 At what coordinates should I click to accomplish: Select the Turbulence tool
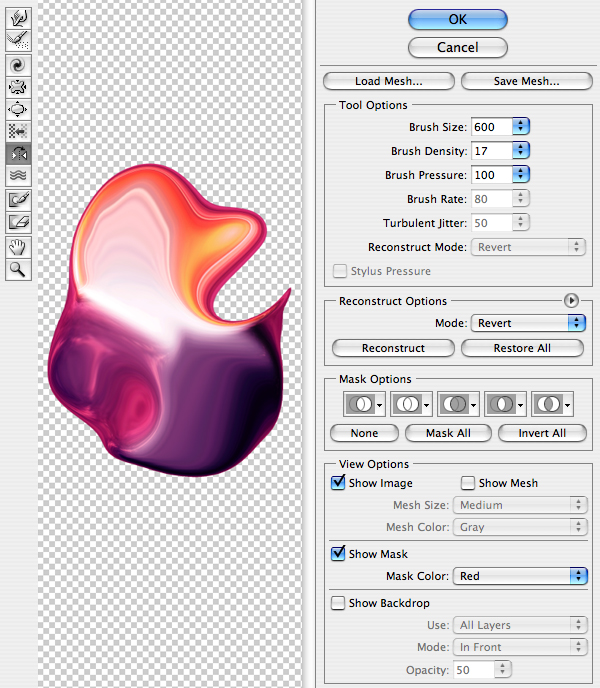click(x=18, y=176)
